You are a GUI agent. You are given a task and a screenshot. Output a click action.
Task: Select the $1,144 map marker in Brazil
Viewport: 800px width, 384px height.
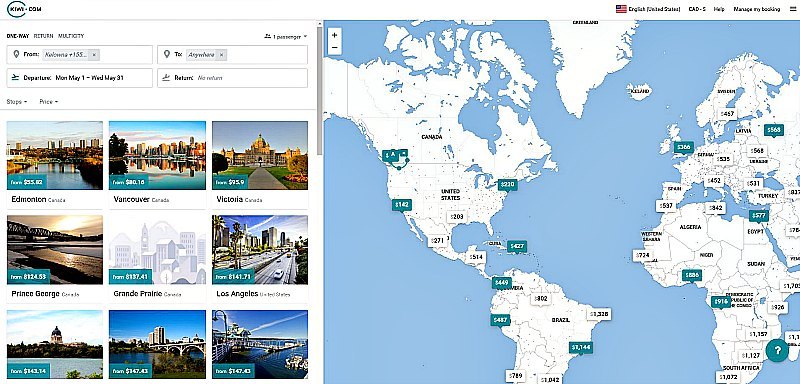[x=581, y=348]
